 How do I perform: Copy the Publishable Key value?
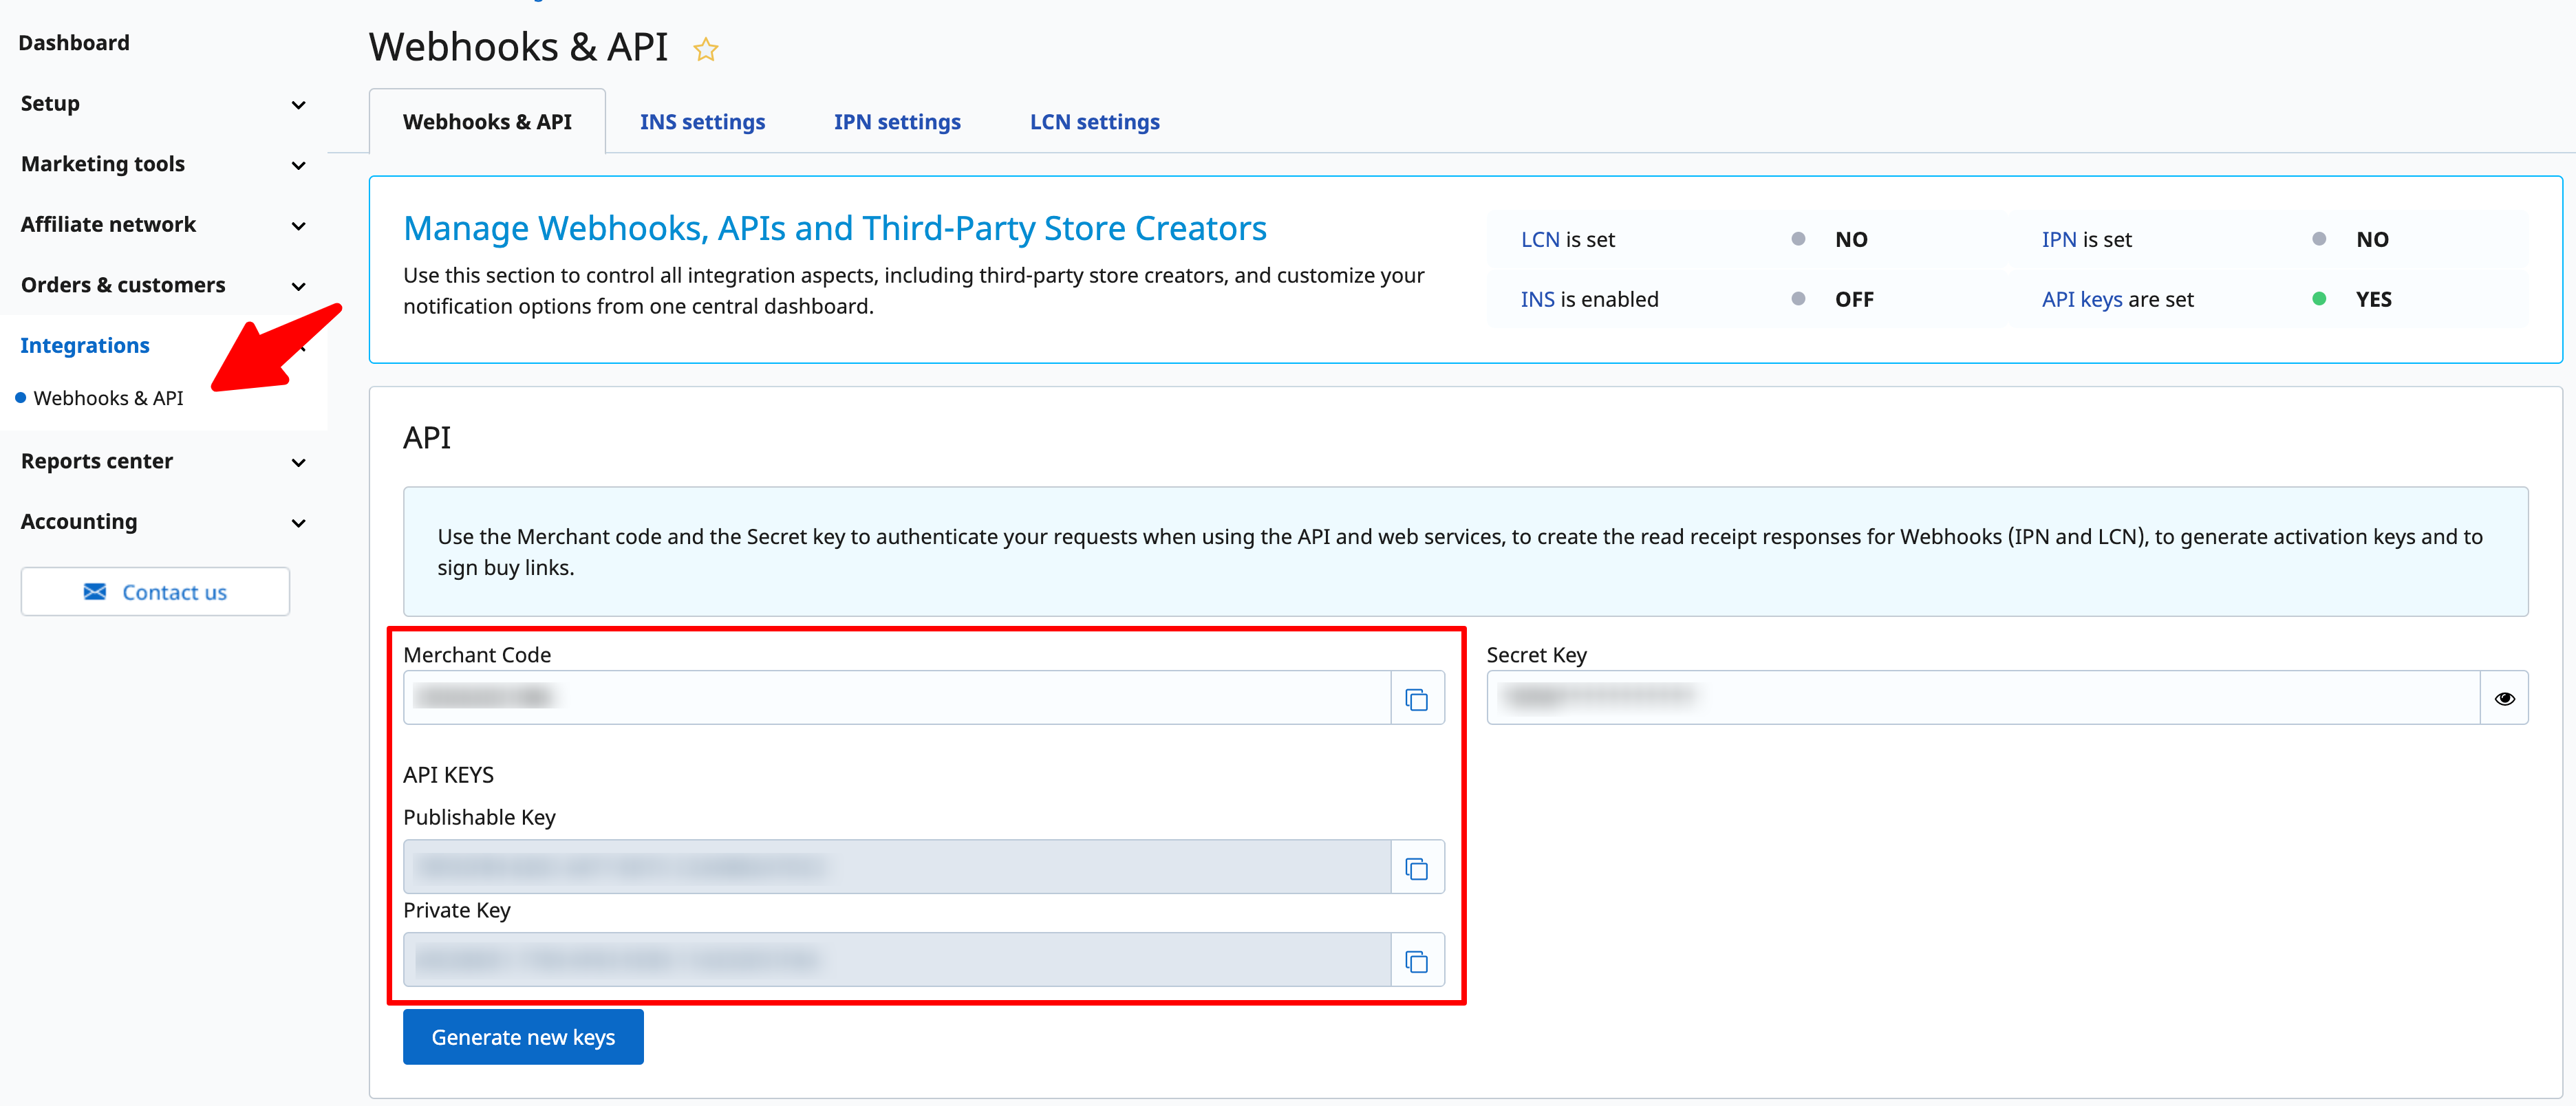[x=1416, y=868]
